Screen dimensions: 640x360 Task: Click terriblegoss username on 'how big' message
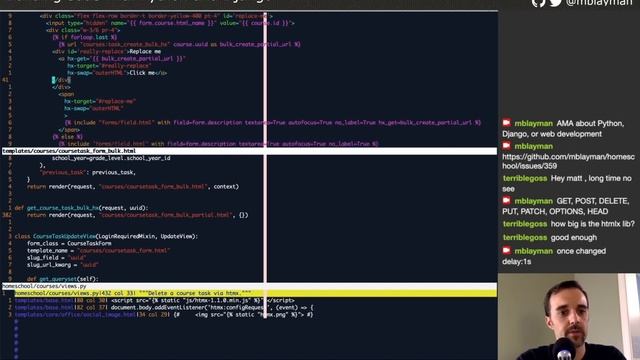[x=524, y=224]
